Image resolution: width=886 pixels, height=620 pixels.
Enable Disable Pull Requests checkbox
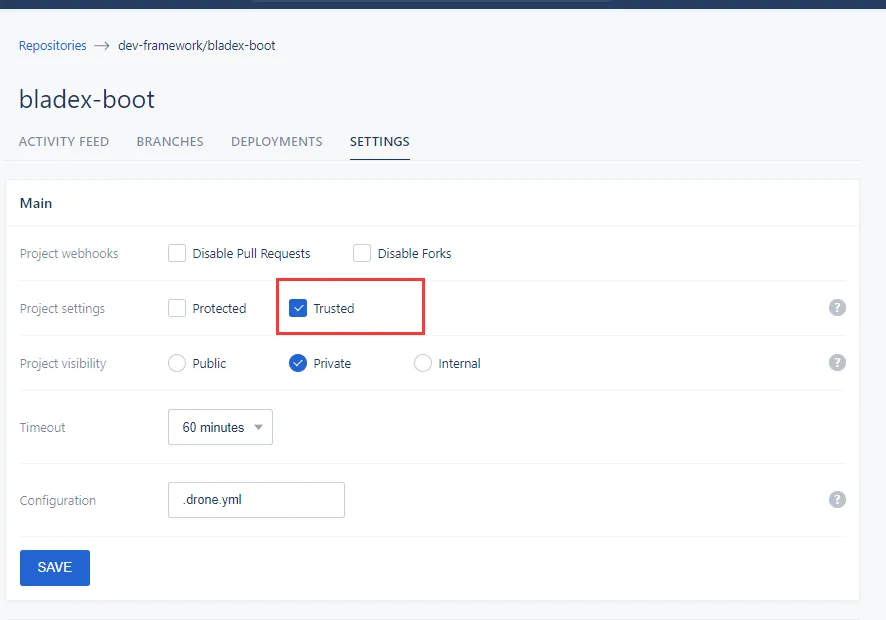tap(177, 253)
